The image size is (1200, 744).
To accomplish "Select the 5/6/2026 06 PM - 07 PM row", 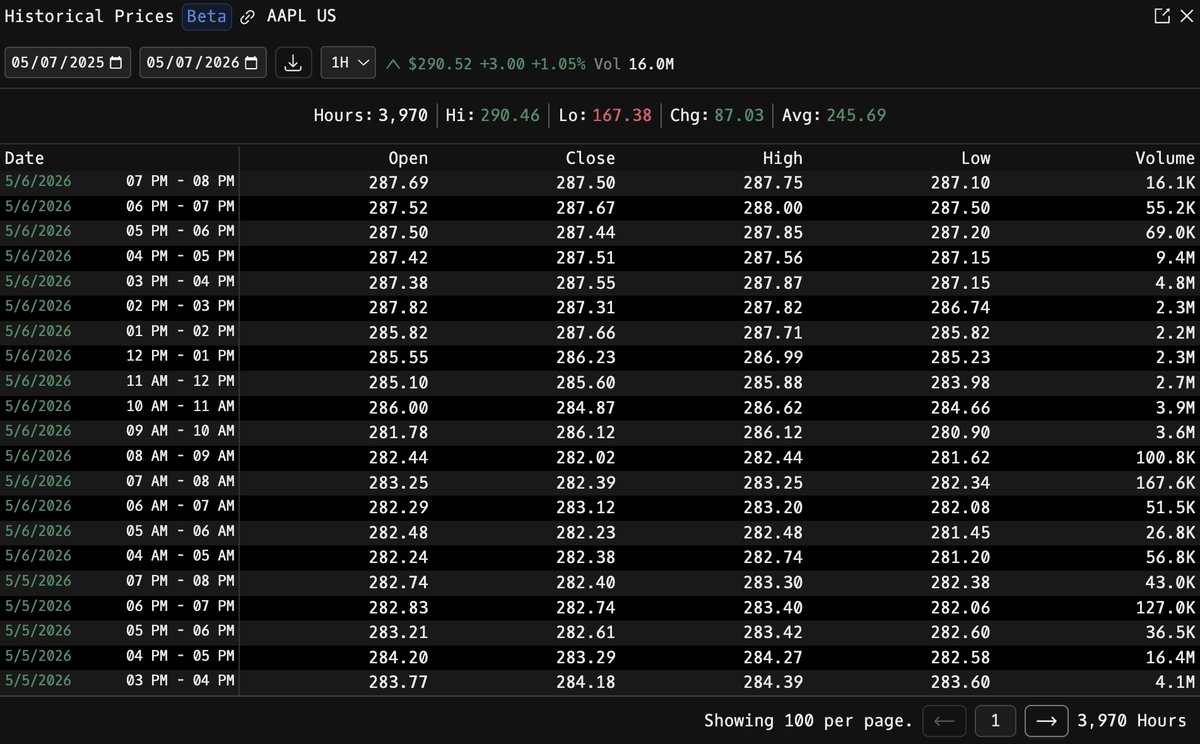I will (x=600, y=208).
